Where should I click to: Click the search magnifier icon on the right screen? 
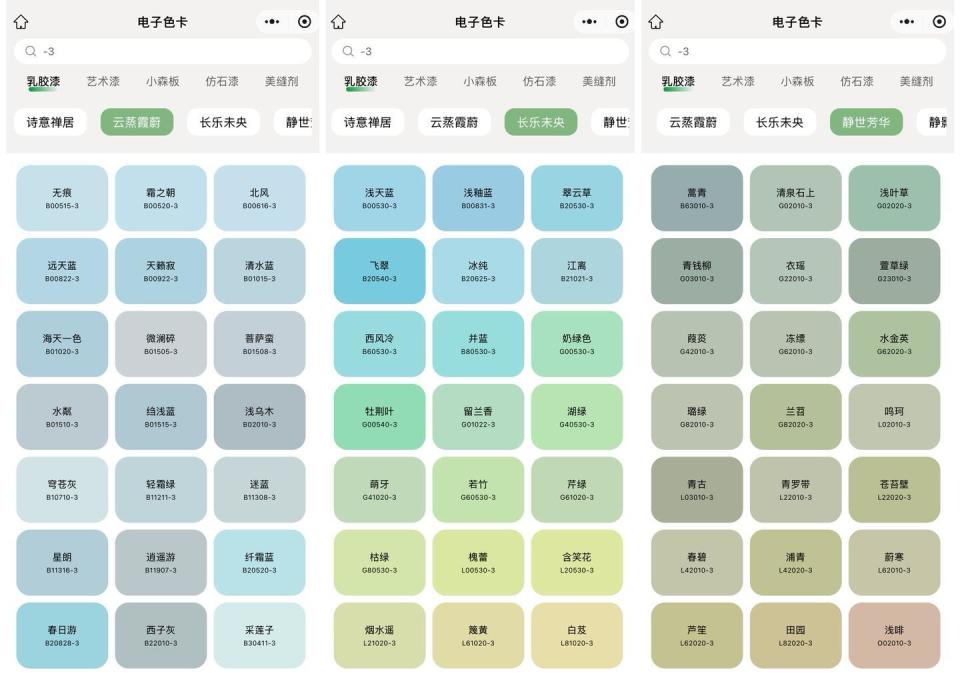666,51
